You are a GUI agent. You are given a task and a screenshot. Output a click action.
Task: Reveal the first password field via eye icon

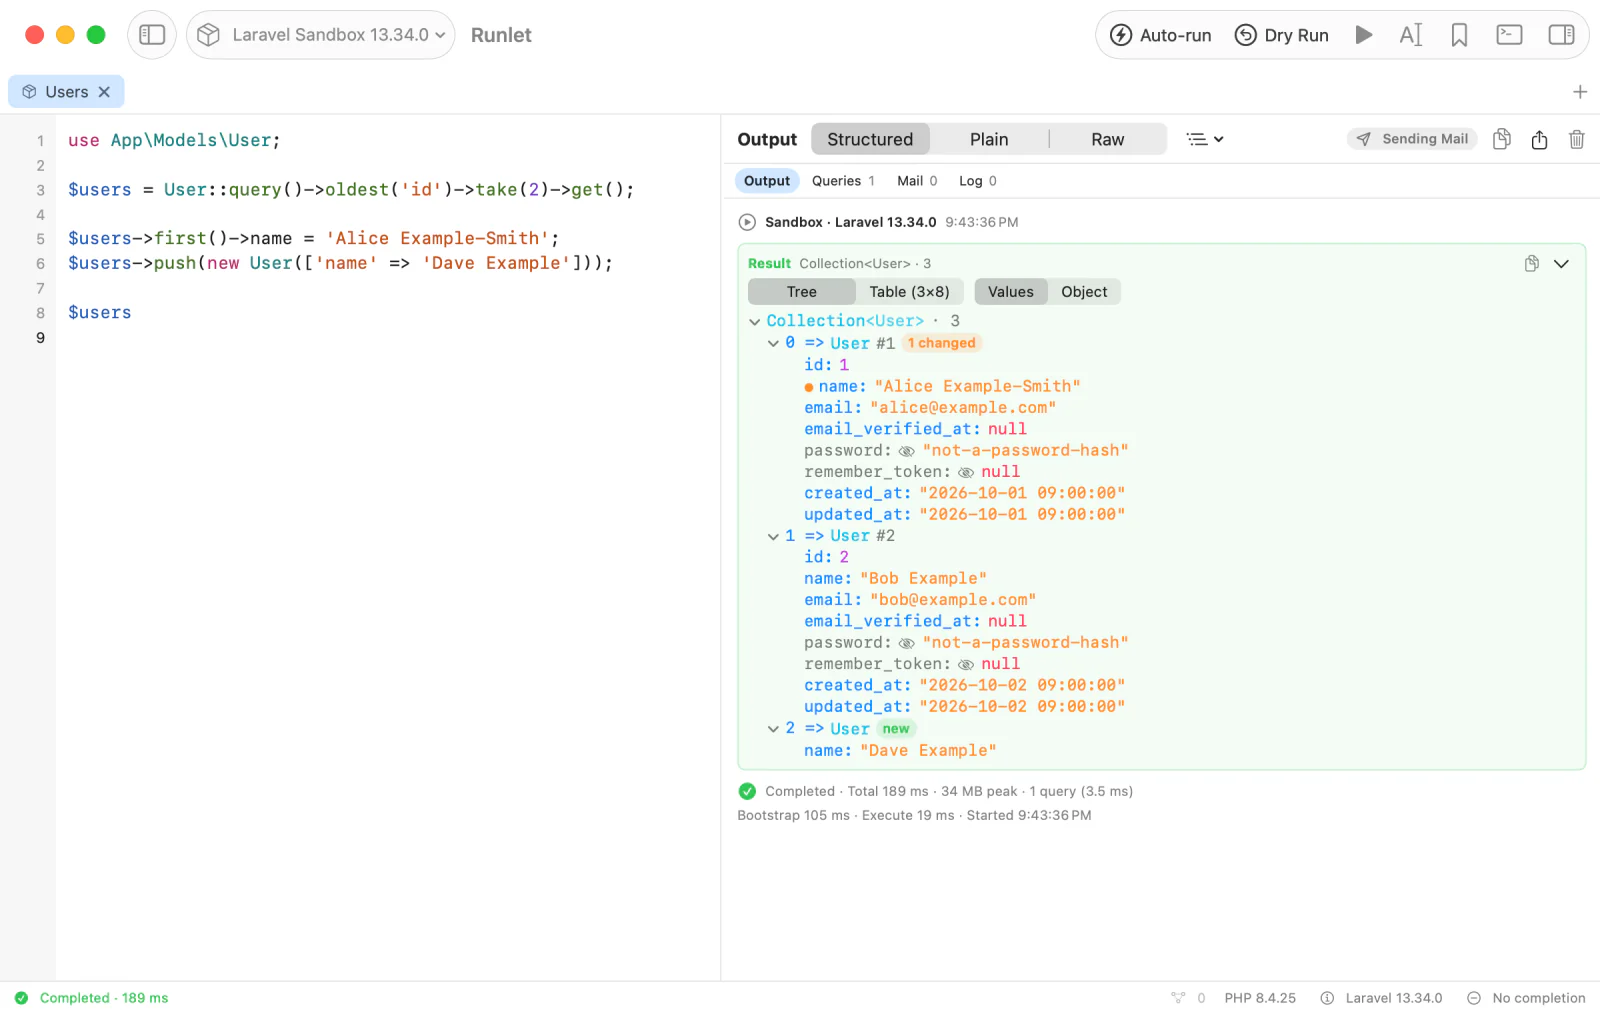click(907, 451)
